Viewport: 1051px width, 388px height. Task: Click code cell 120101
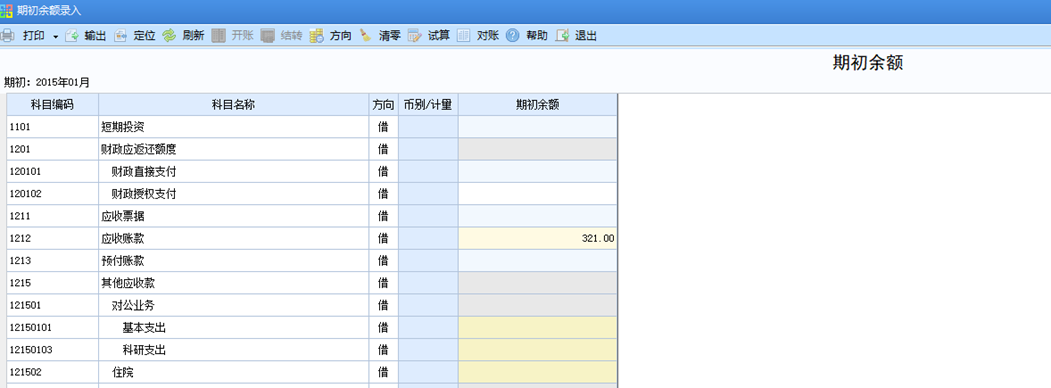coord(53,172)
